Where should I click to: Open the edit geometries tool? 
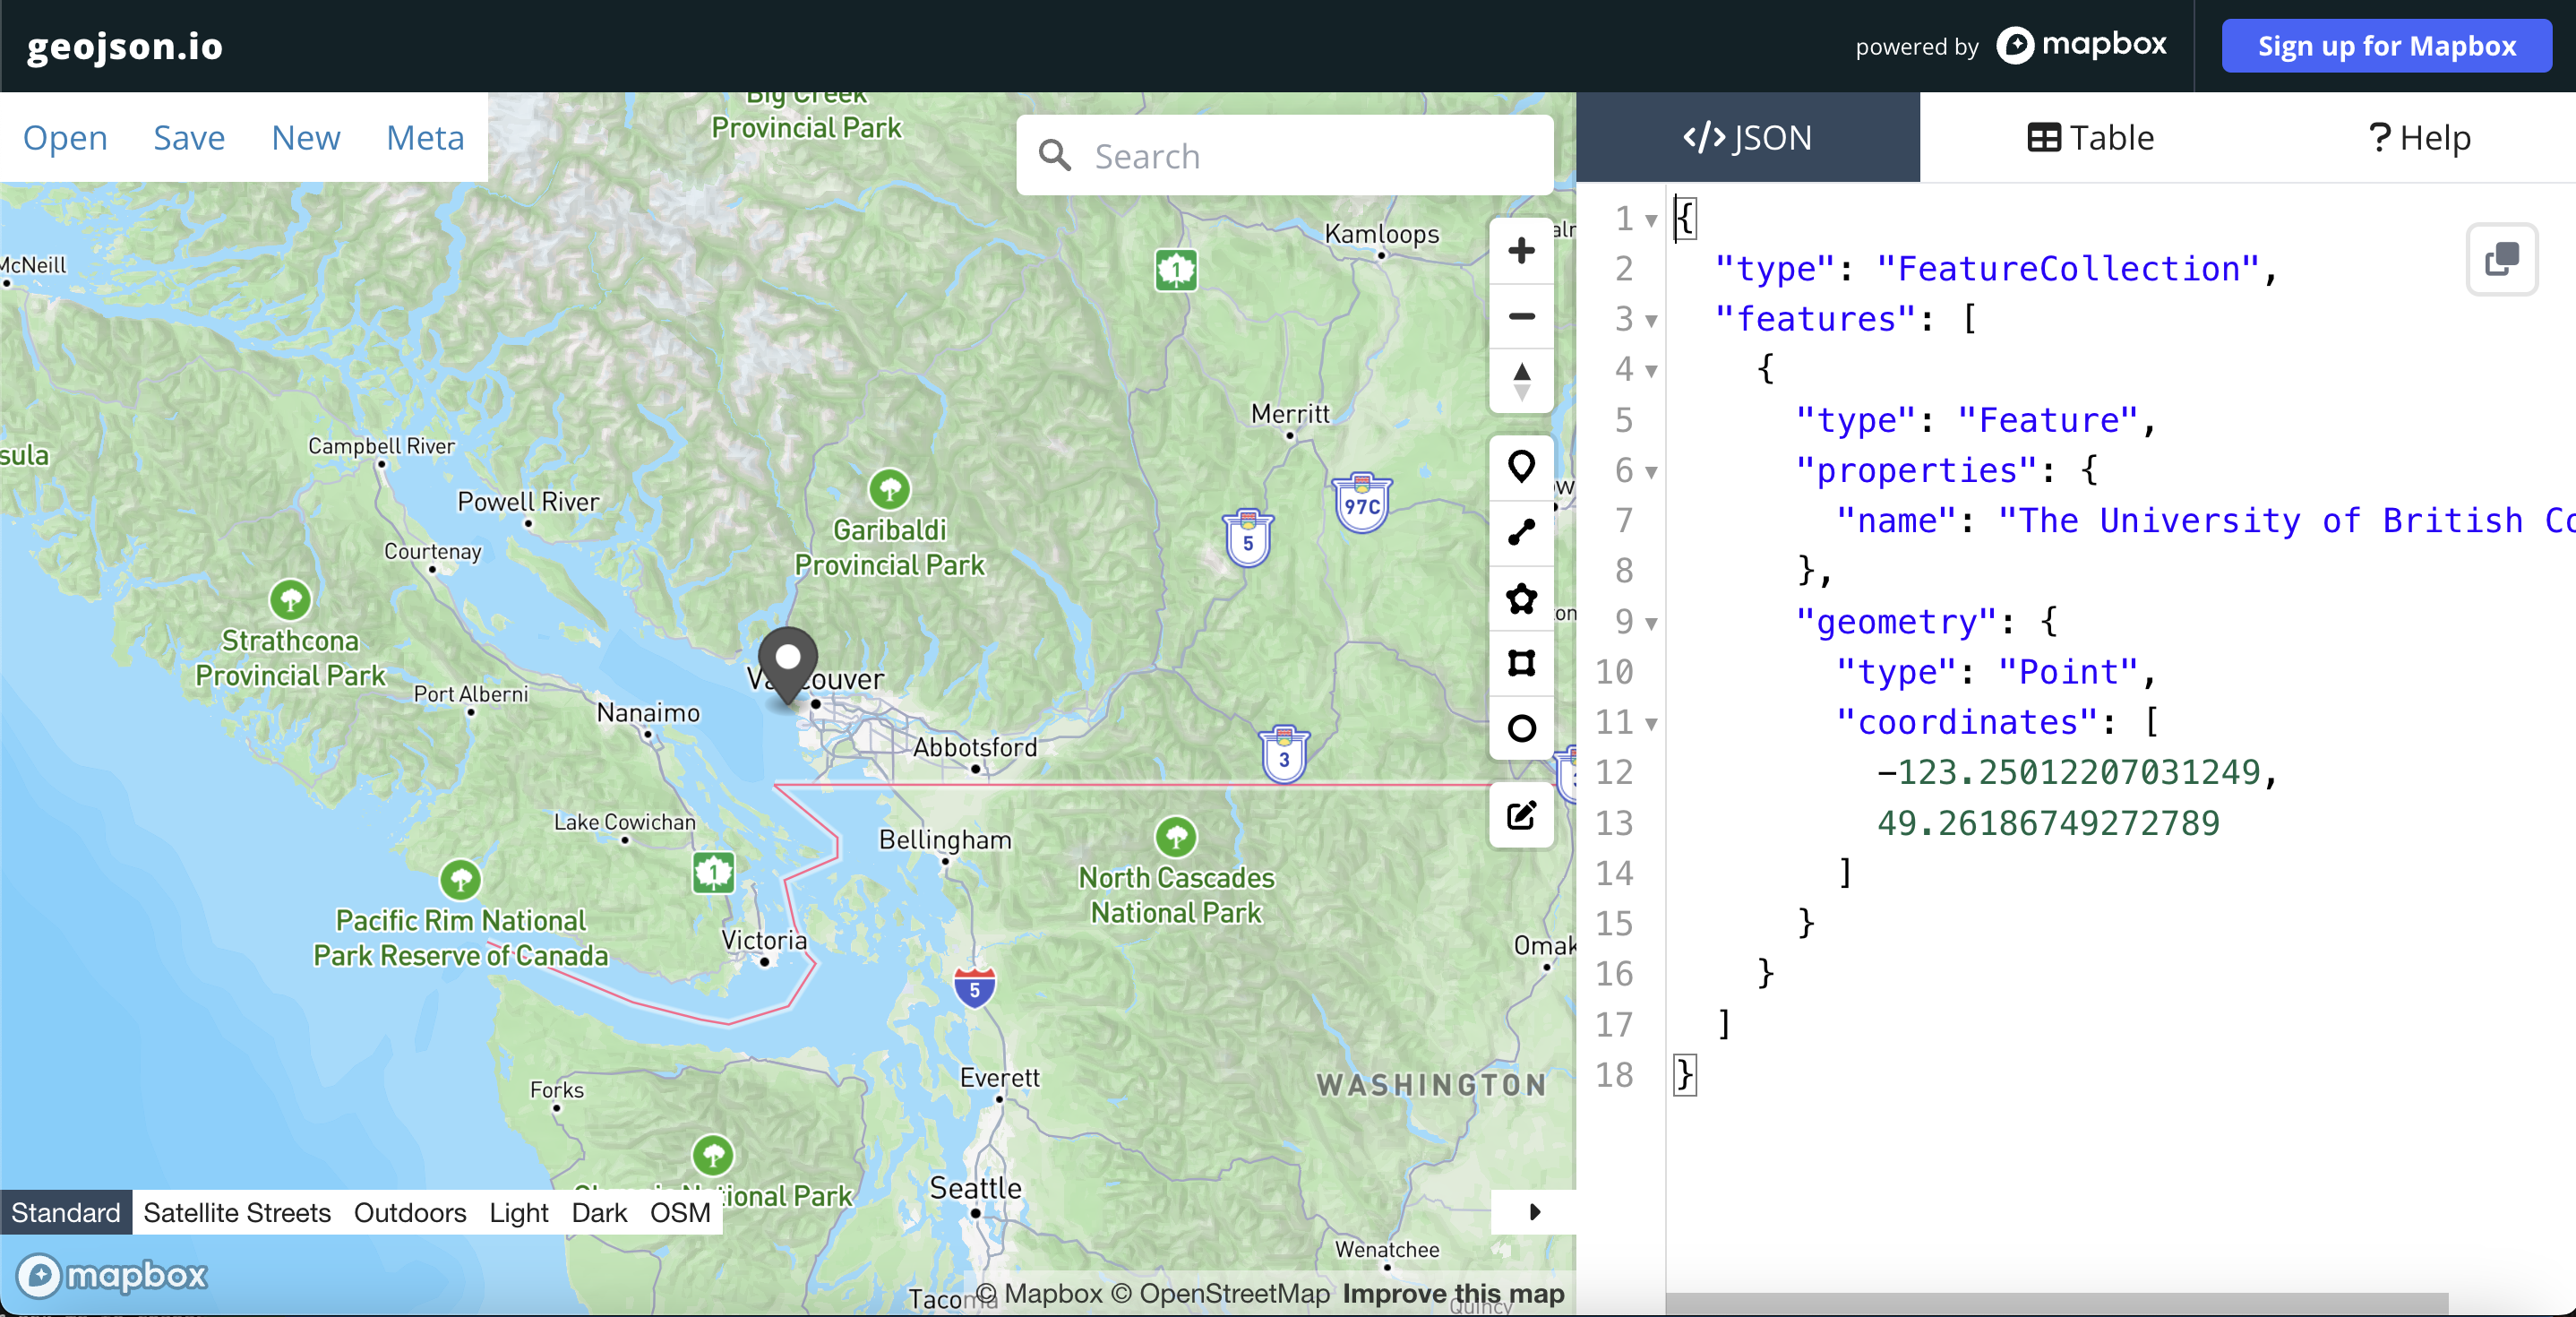click(x=1521, y=816)
